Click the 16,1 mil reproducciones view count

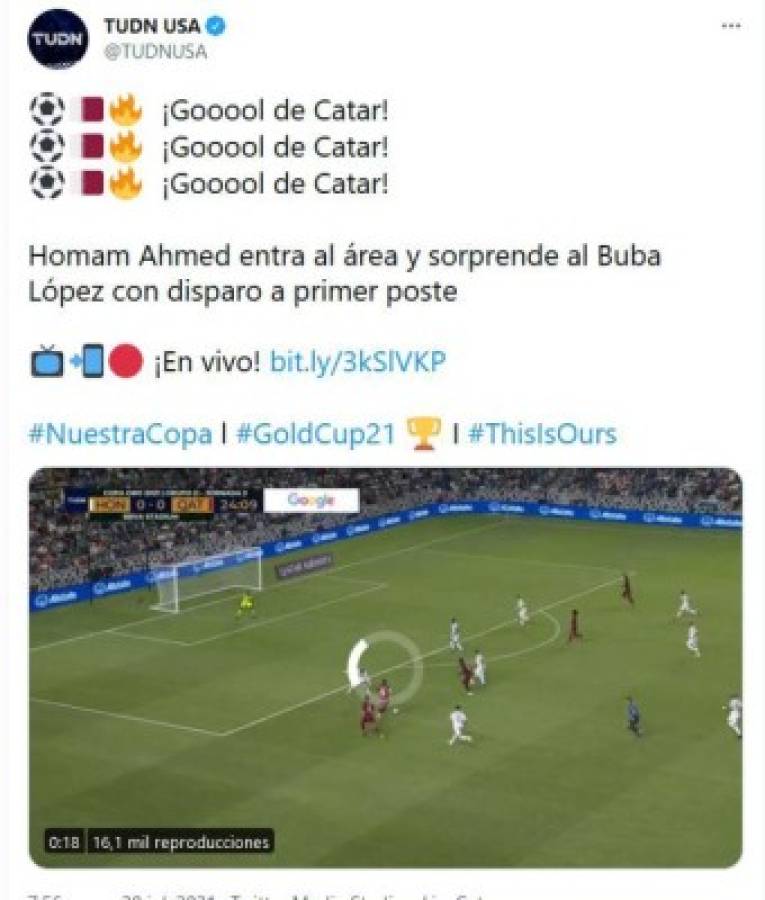pos(181,842)
